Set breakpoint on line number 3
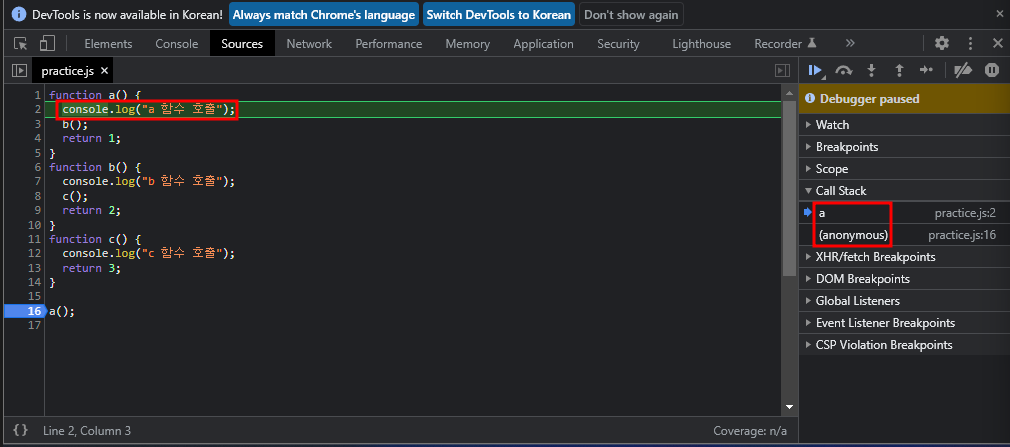This screenshot has height=447, width=1010. (37, 124)
